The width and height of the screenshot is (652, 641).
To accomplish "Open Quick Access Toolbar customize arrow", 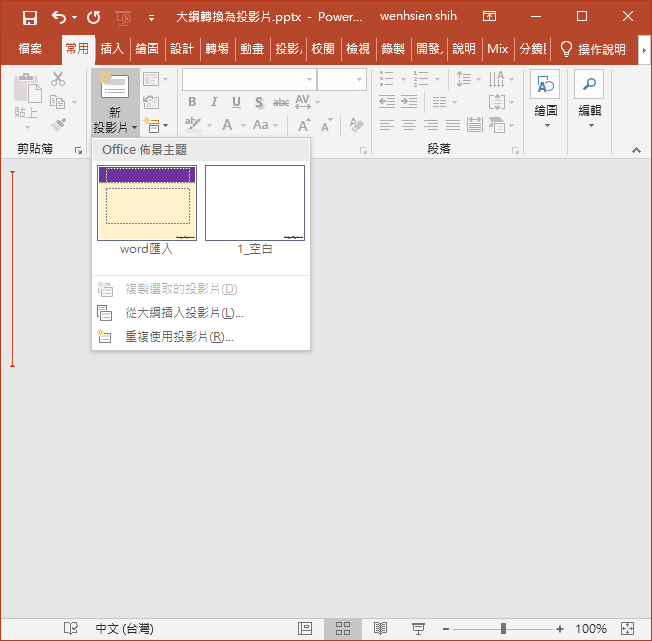I will click(x=151, y=18).
